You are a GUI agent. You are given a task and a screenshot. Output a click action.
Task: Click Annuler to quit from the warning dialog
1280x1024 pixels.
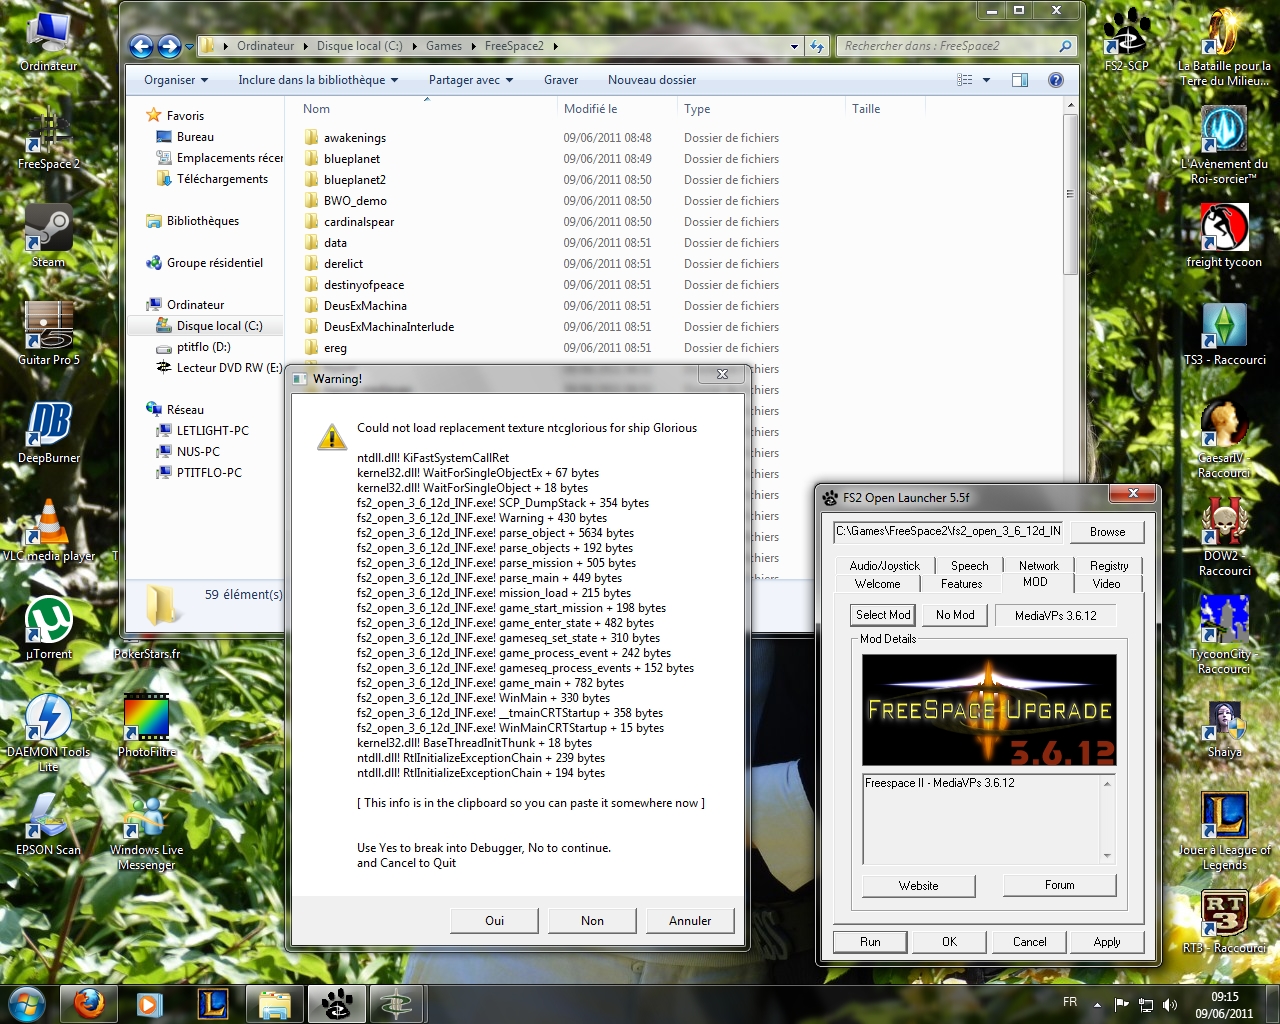pos(690,921)
